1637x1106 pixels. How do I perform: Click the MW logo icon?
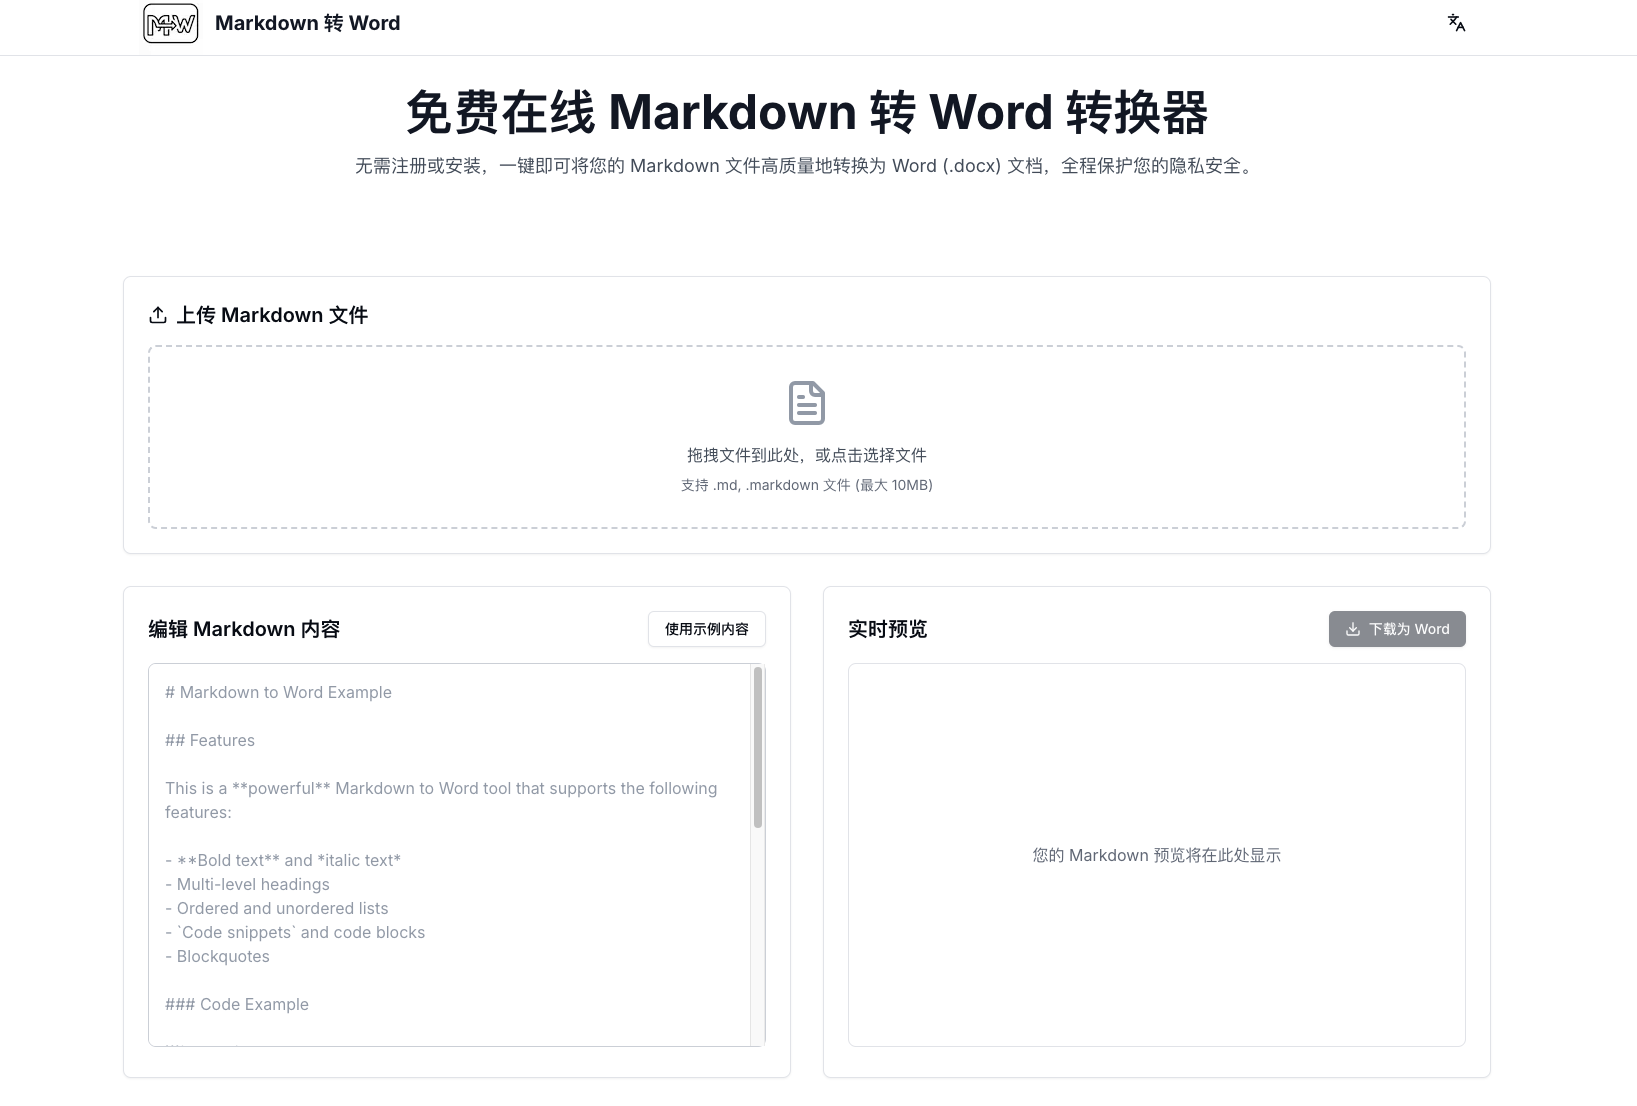(x=171, y=23)
